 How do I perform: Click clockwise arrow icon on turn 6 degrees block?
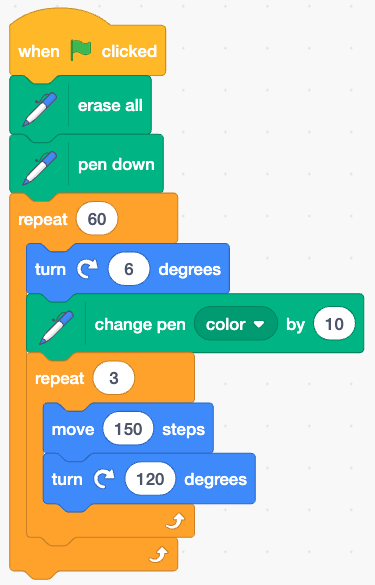pos(88,269)
